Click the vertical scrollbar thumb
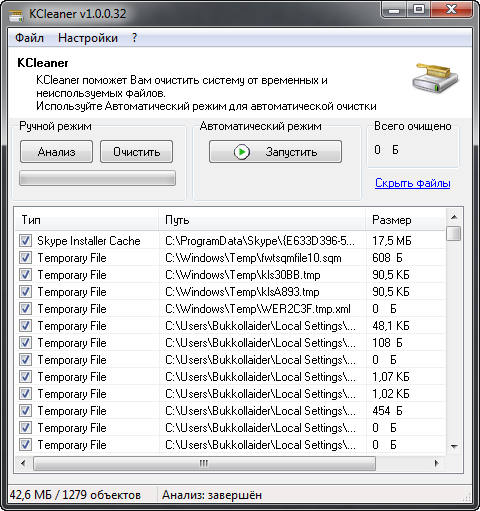 click(454, 233)
